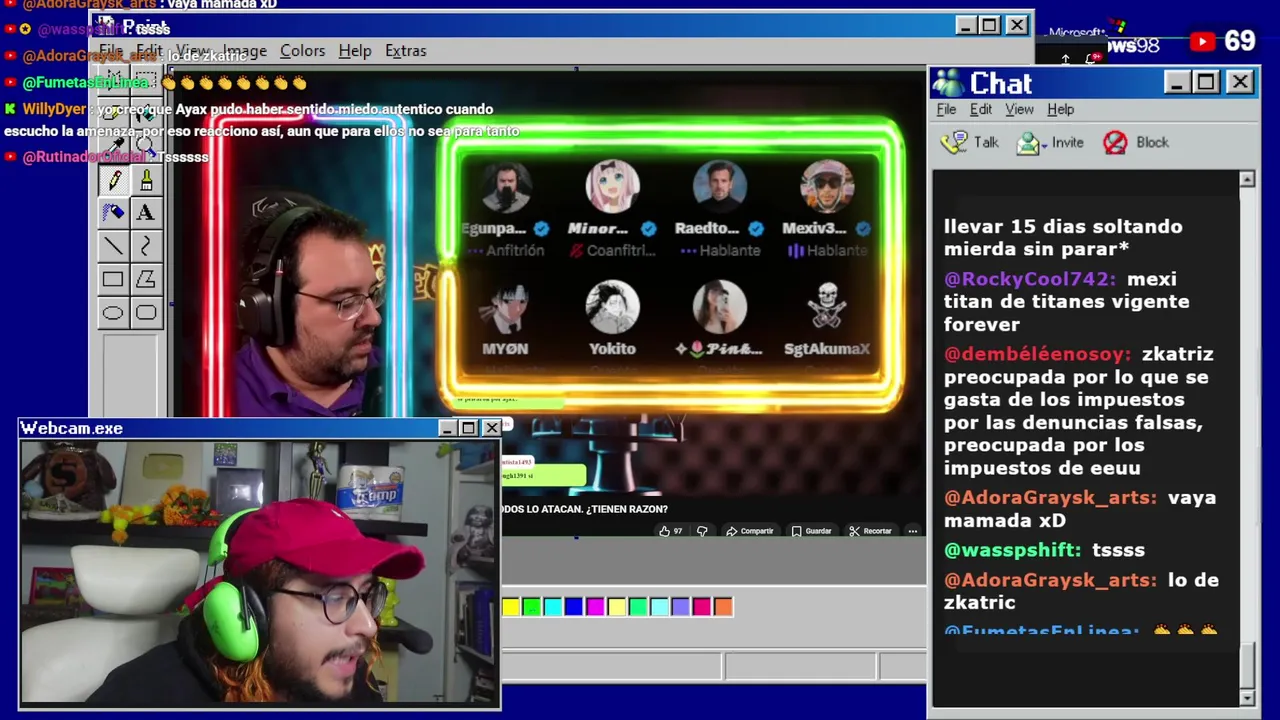This screenshot has width=1280, height=720.
Task: Select the rectangular Select tool in Paint
Action: pyautogui.click(x=146, y=80)
